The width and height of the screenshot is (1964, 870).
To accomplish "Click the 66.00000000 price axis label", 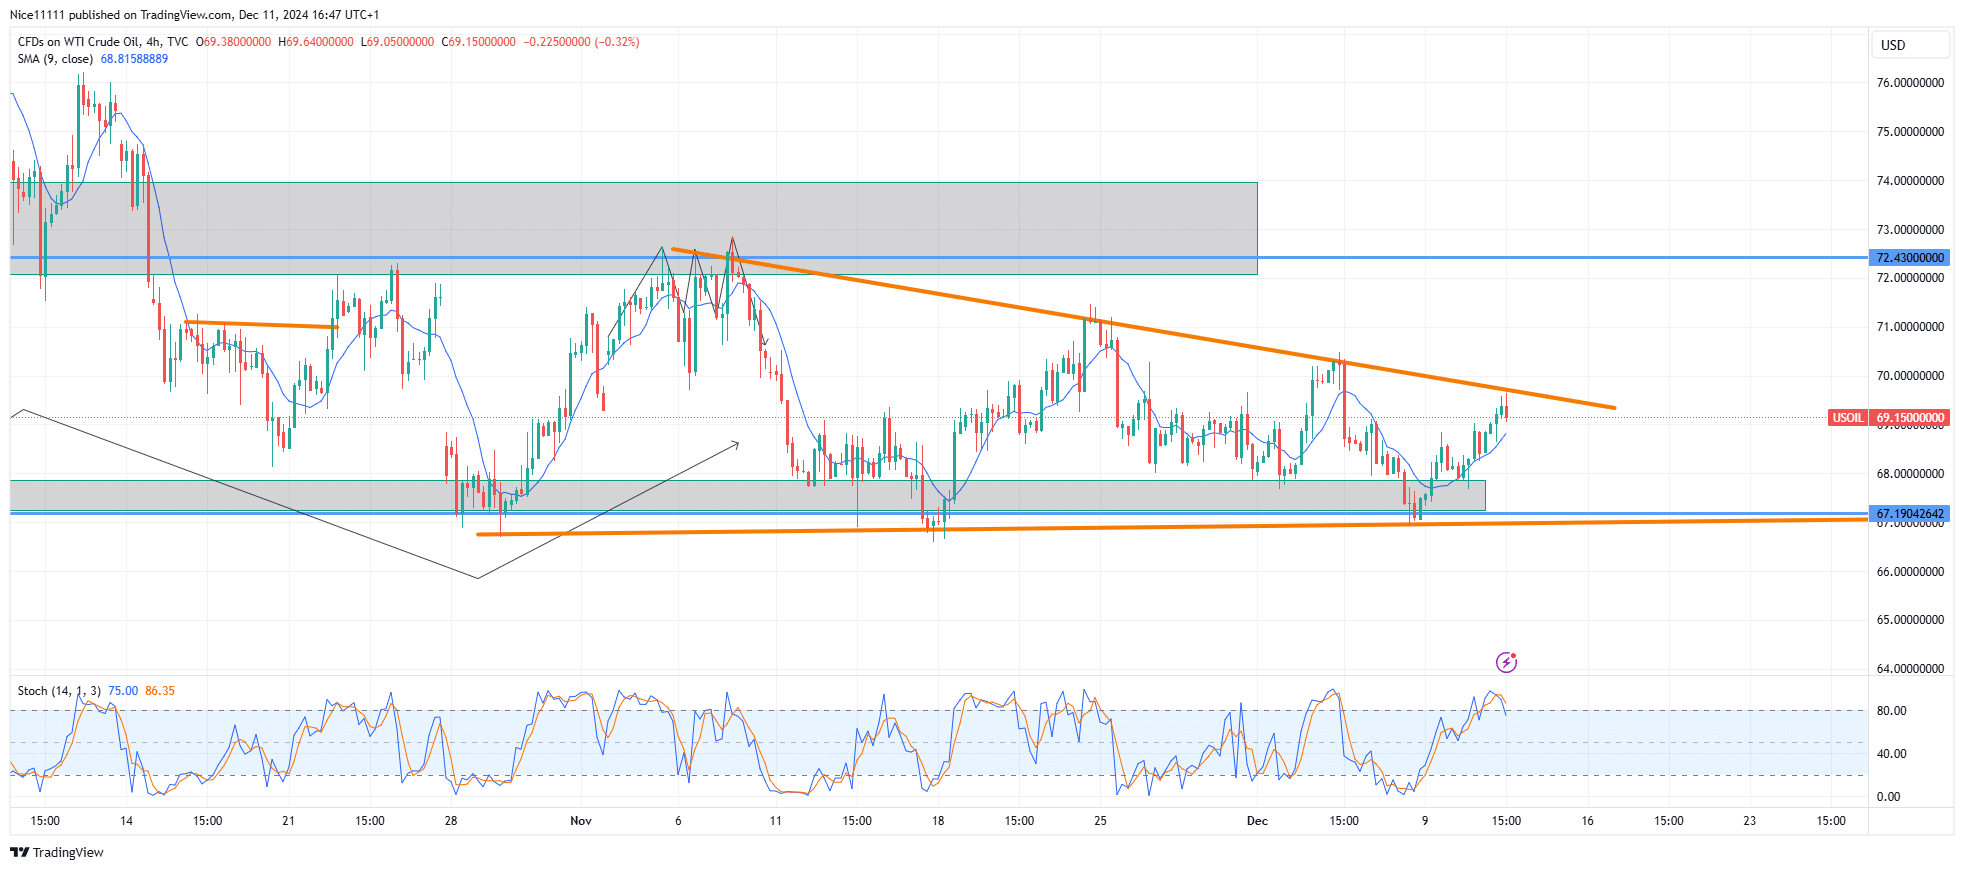I will (x=1910, y=572).
